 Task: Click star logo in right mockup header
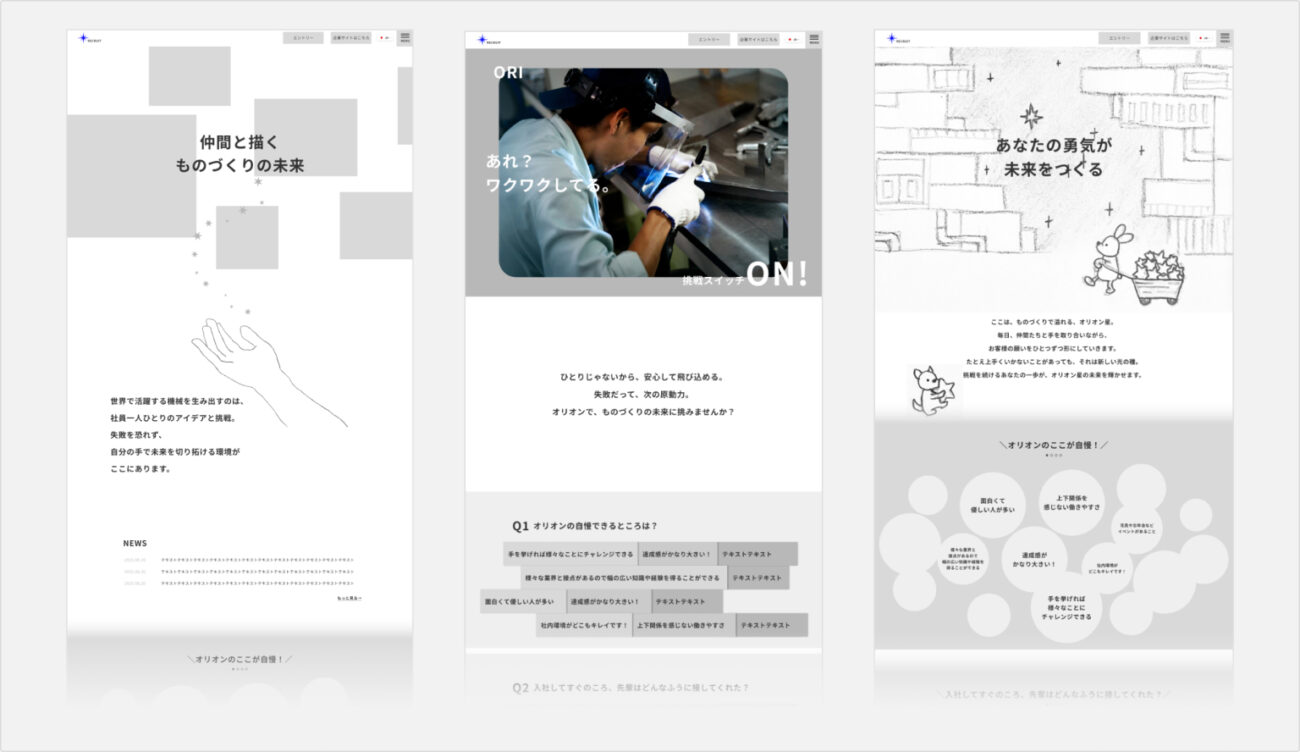coord(892,39)
